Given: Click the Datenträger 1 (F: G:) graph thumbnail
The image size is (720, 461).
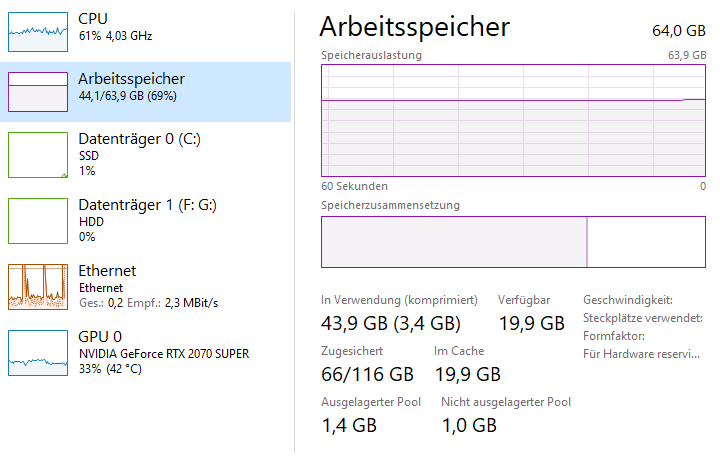Looking at the screenshot, I should 38,221.
